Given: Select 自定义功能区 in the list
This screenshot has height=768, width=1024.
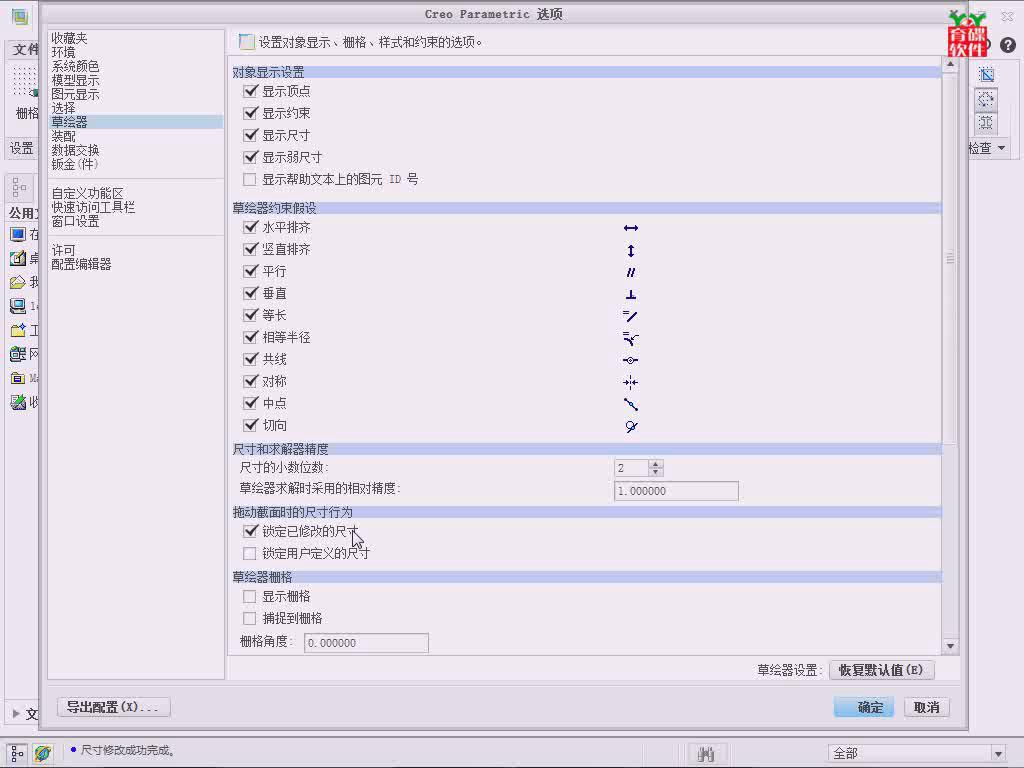Looking at the screenshot, I should (88, 193).
